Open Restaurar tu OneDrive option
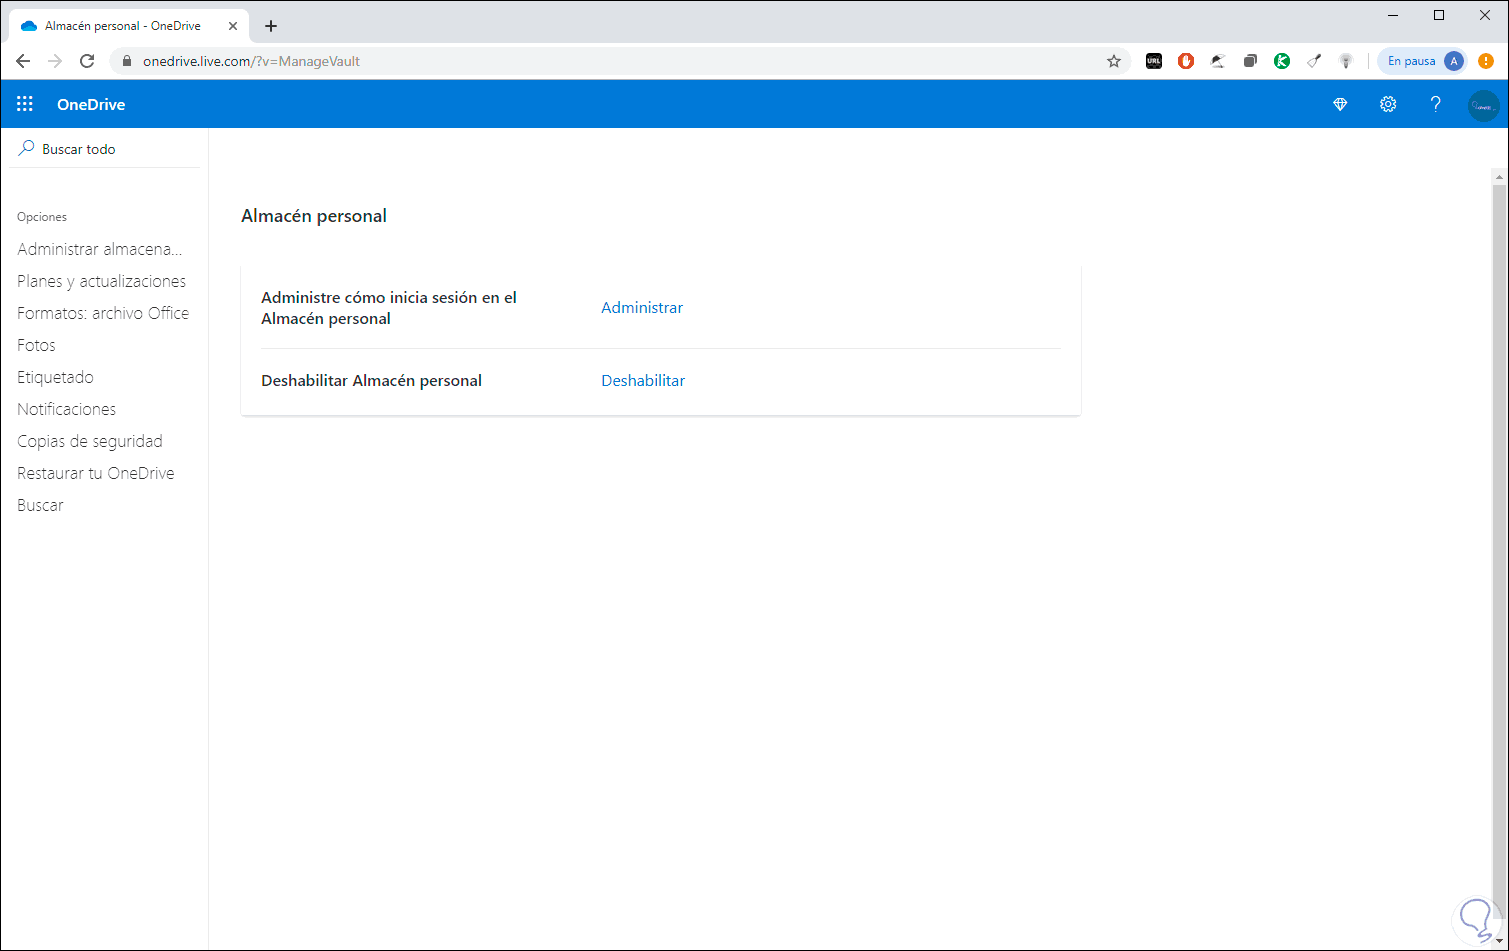This screenshot has width=1509, height=951. tap(96, 473)
